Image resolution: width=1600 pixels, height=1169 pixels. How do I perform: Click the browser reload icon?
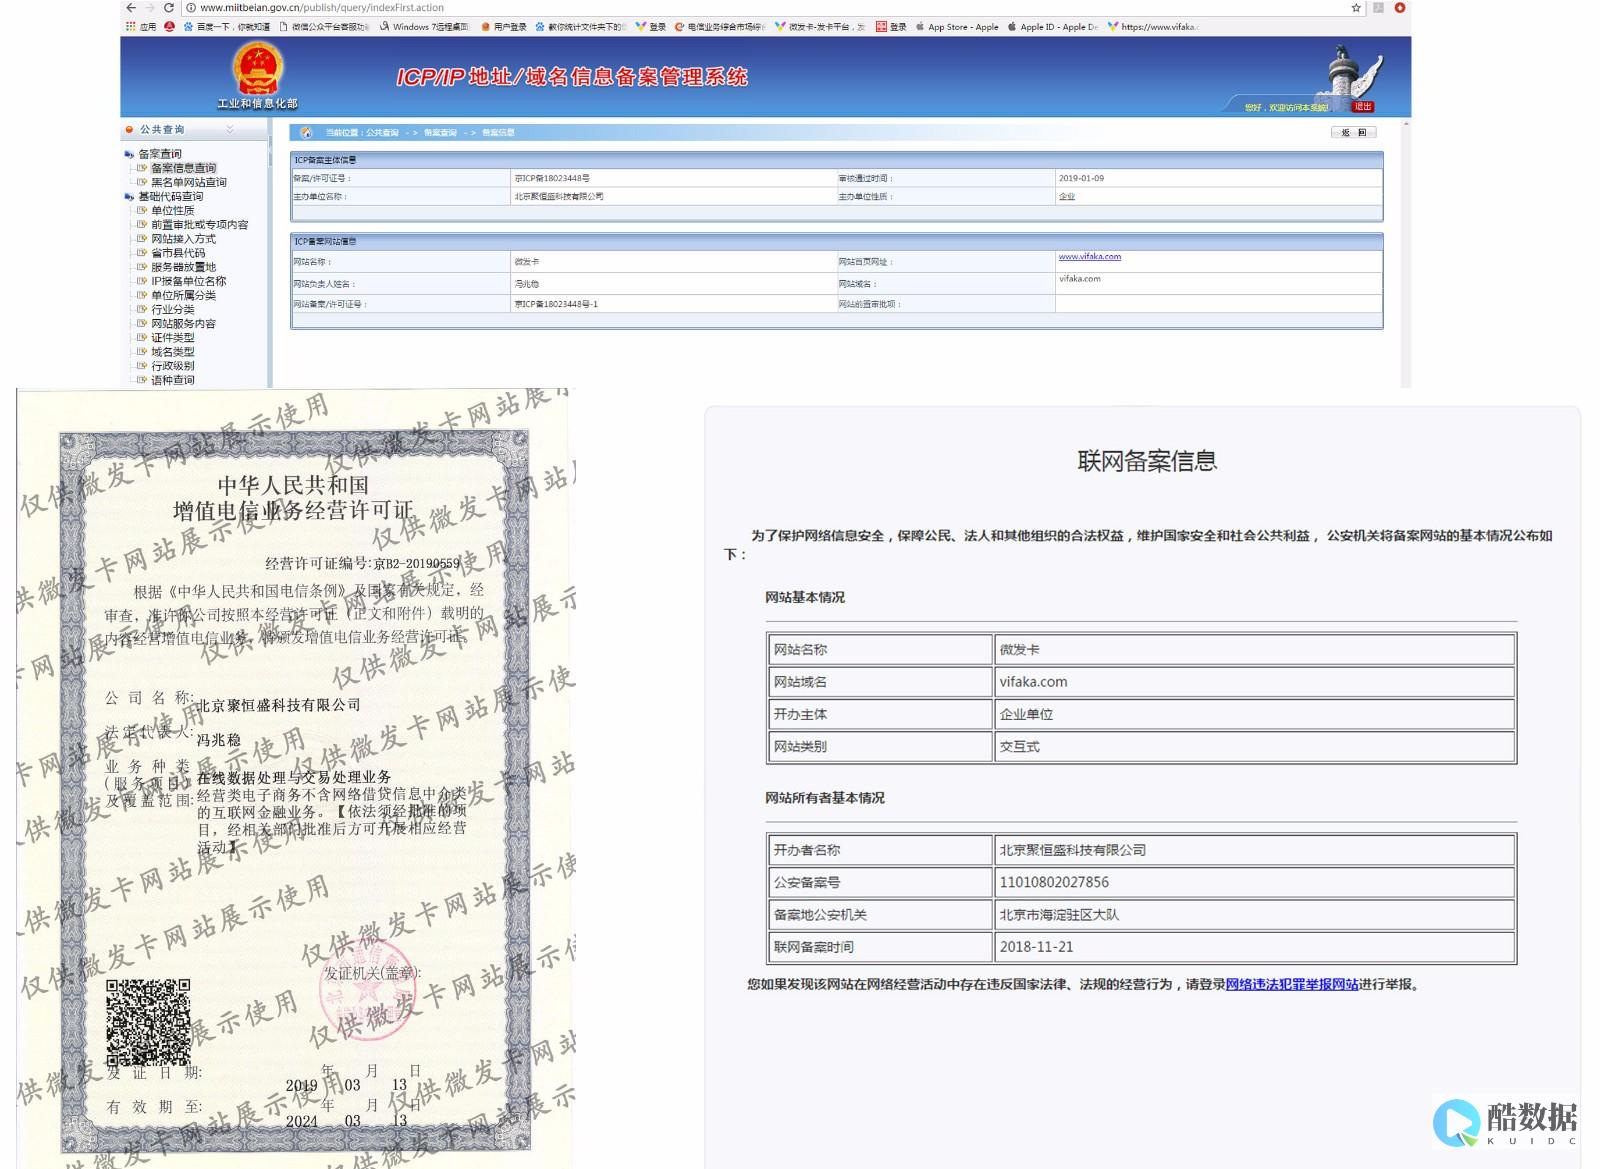(169, 7)
